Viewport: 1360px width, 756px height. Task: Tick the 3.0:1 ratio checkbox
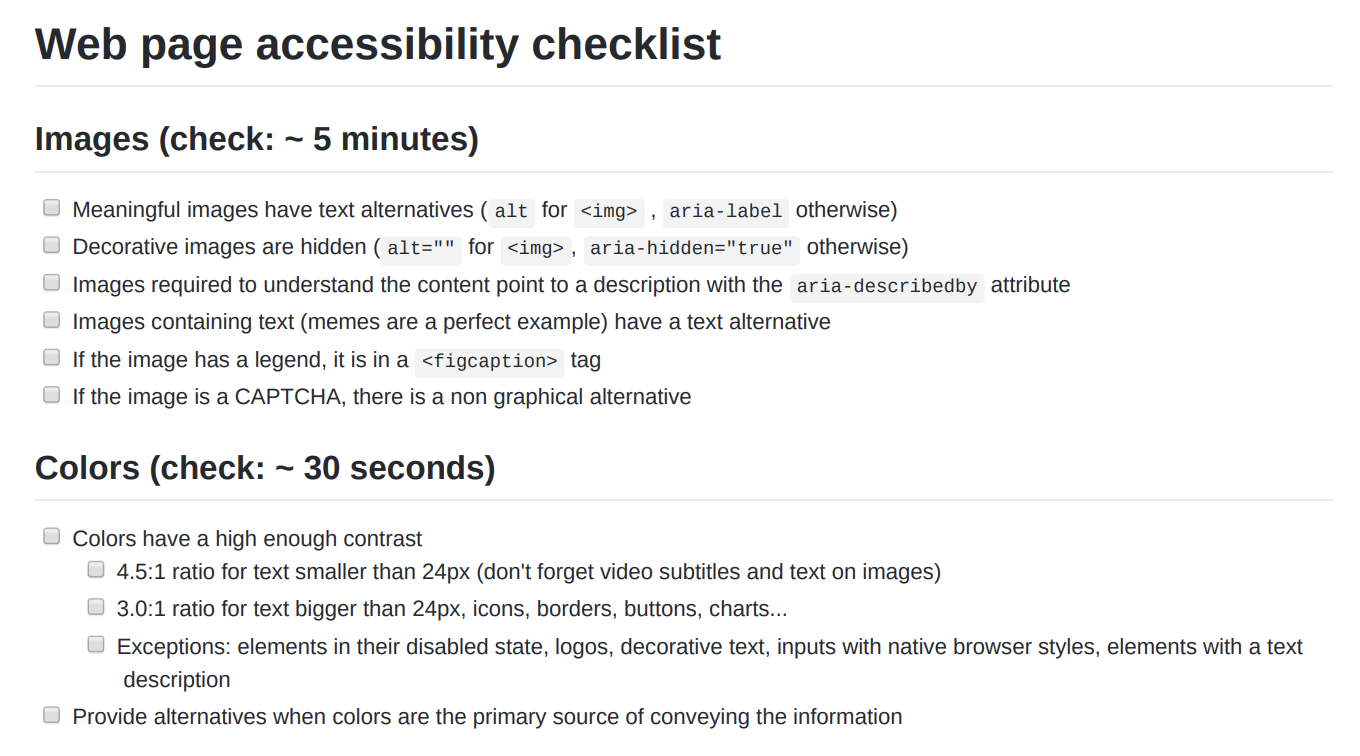click(x=95, y=606)
